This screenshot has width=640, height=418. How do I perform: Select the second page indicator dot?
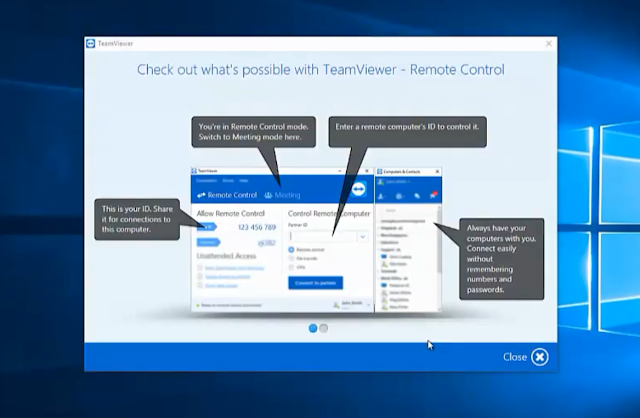324,328
